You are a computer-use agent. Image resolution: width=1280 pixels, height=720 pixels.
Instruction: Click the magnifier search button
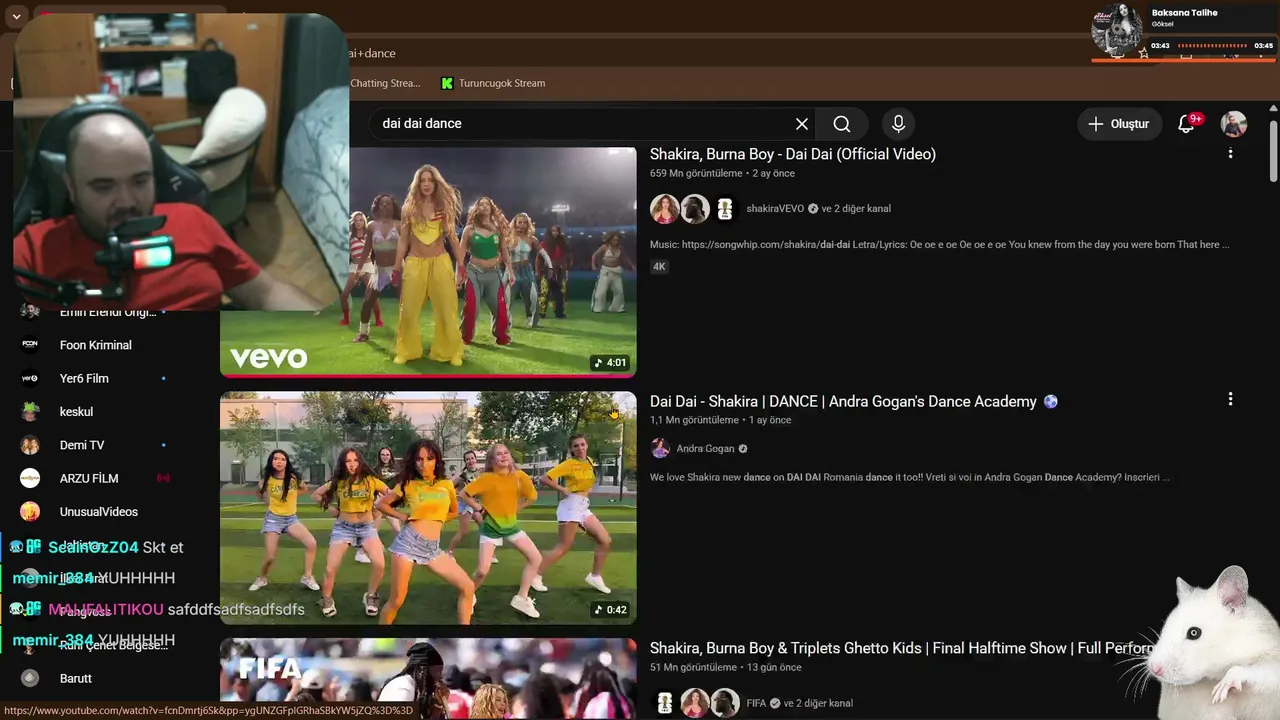click(842, 124)
